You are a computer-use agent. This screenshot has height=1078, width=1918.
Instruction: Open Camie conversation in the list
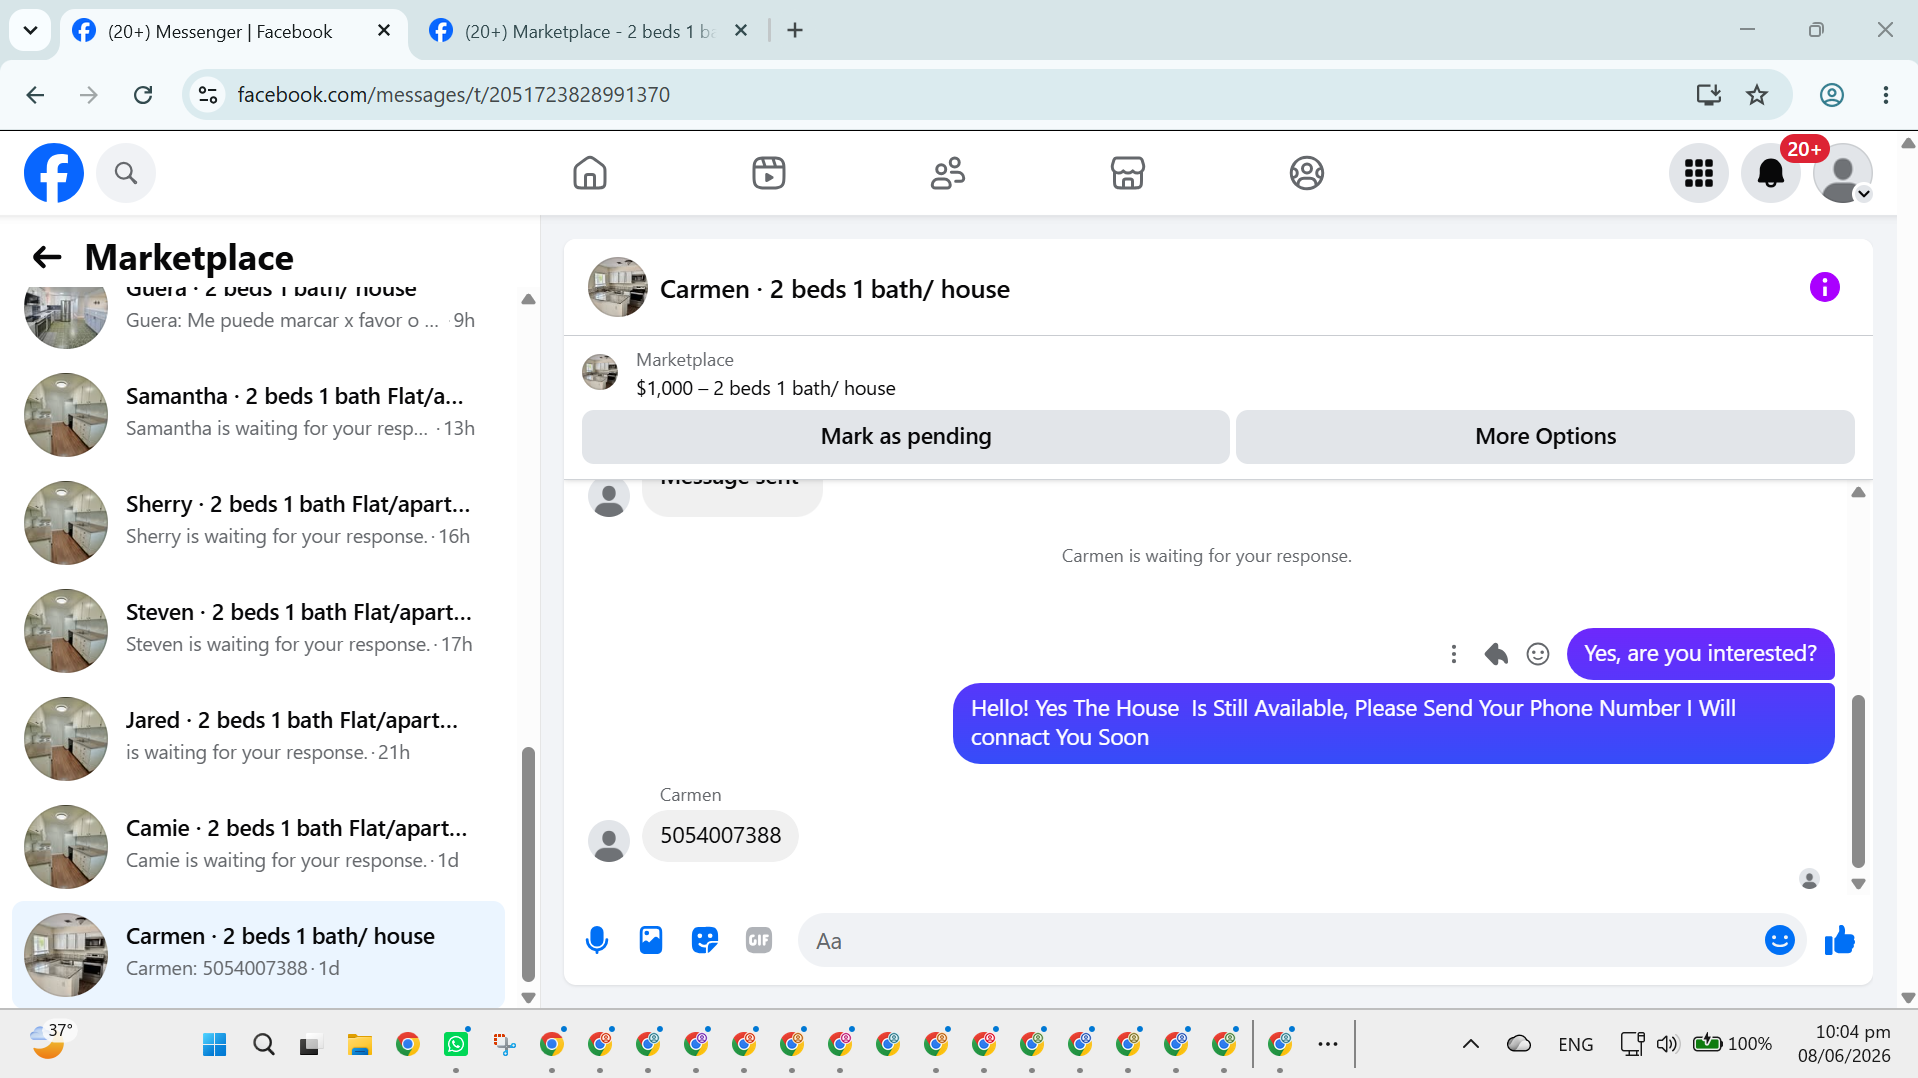[258, 847]
